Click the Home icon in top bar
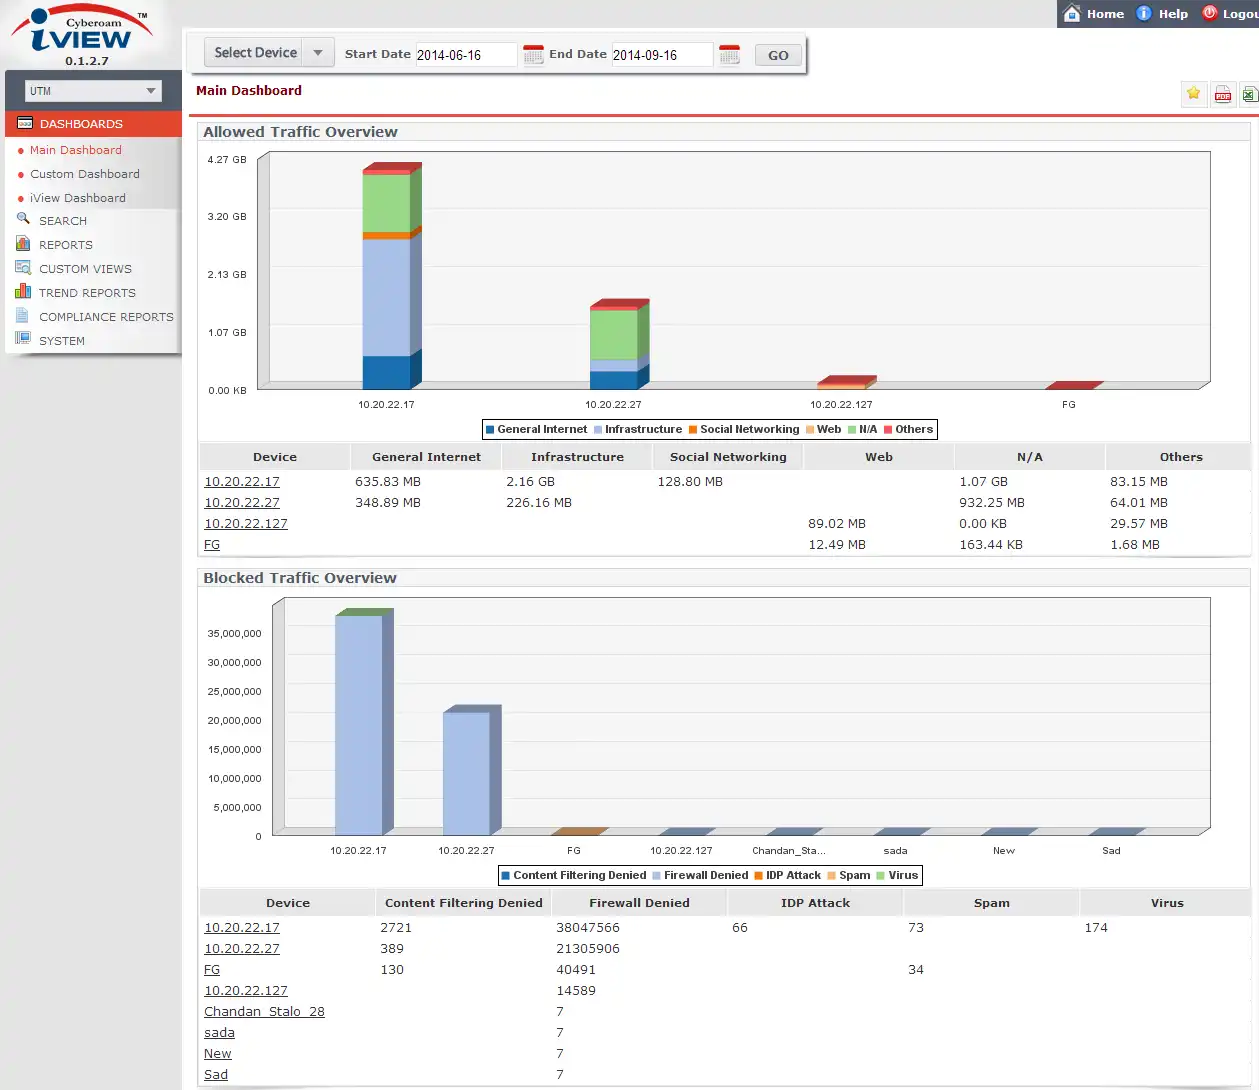Screen dimensions: 1259x1090 coord(1072,13)
